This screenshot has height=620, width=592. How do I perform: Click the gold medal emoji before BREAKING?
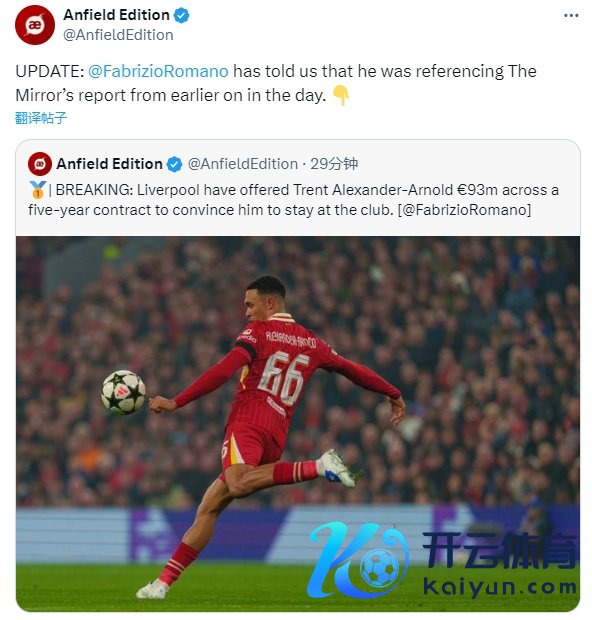click(x=38, y=190)
